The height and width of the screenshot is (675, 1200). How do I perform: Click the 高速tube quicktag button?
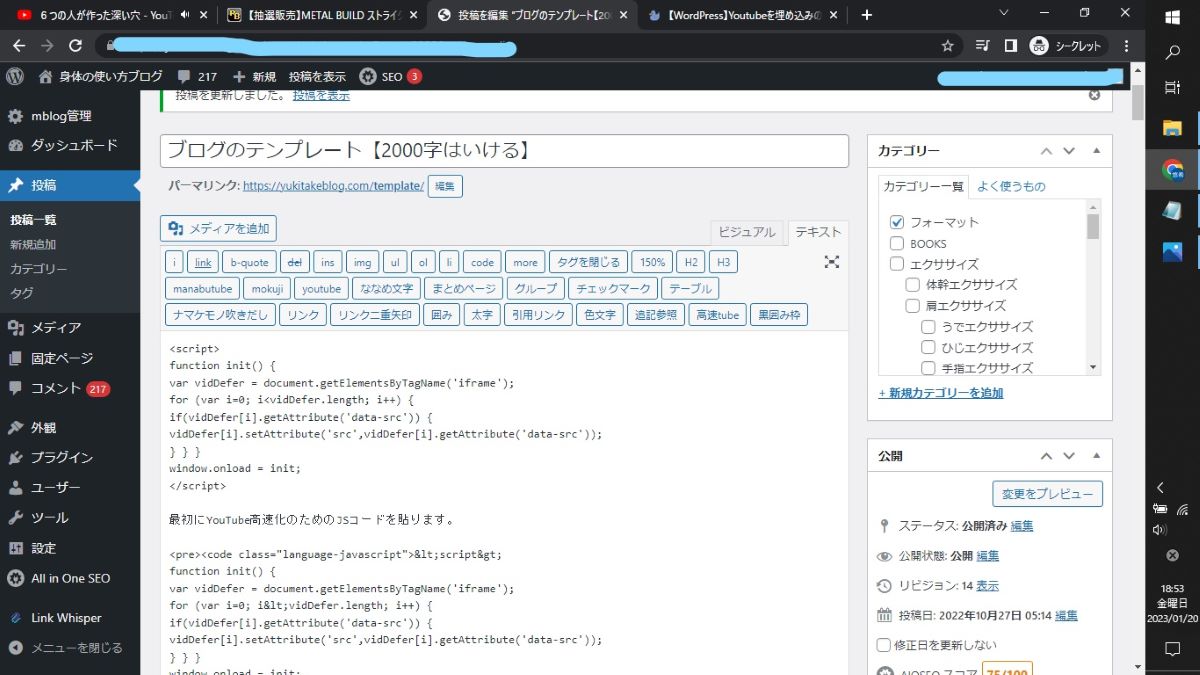pyautogui.click(x=717, y=315)
